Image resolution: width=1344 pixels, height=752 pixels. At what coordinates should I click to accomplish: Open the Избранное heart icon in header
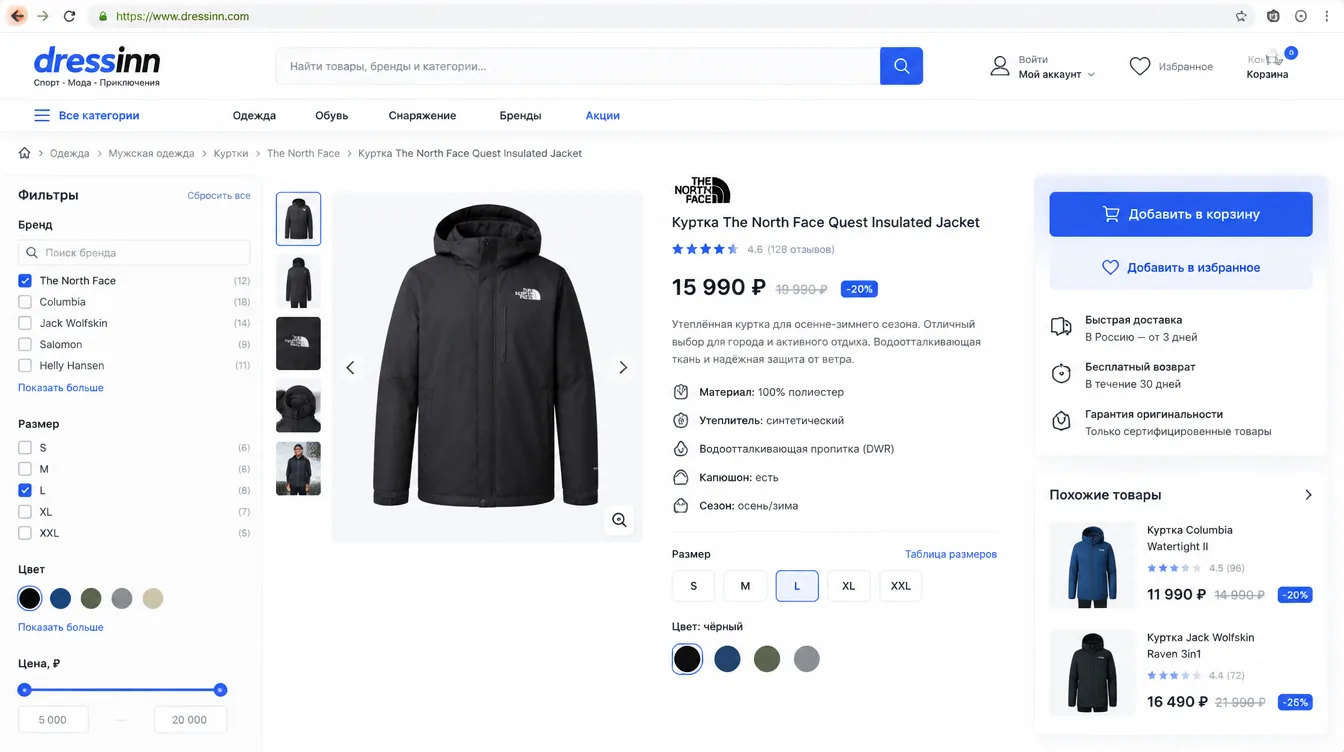[x=1140, y=66]
